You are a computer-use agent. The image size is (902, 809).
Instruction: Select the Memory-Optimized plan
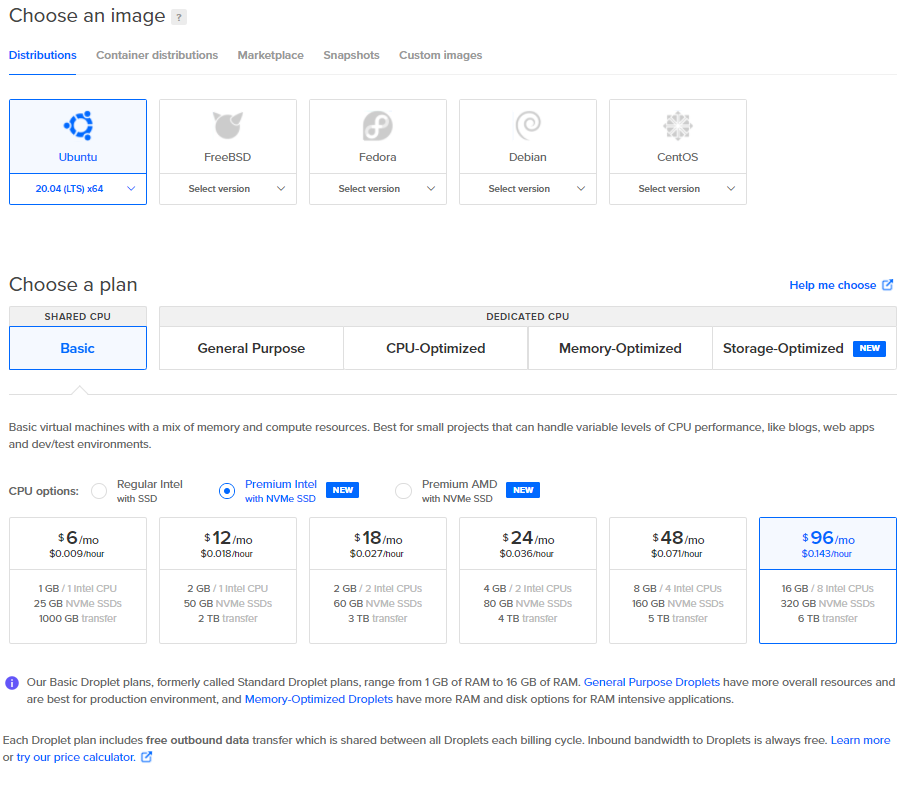(x=620, y=348)
